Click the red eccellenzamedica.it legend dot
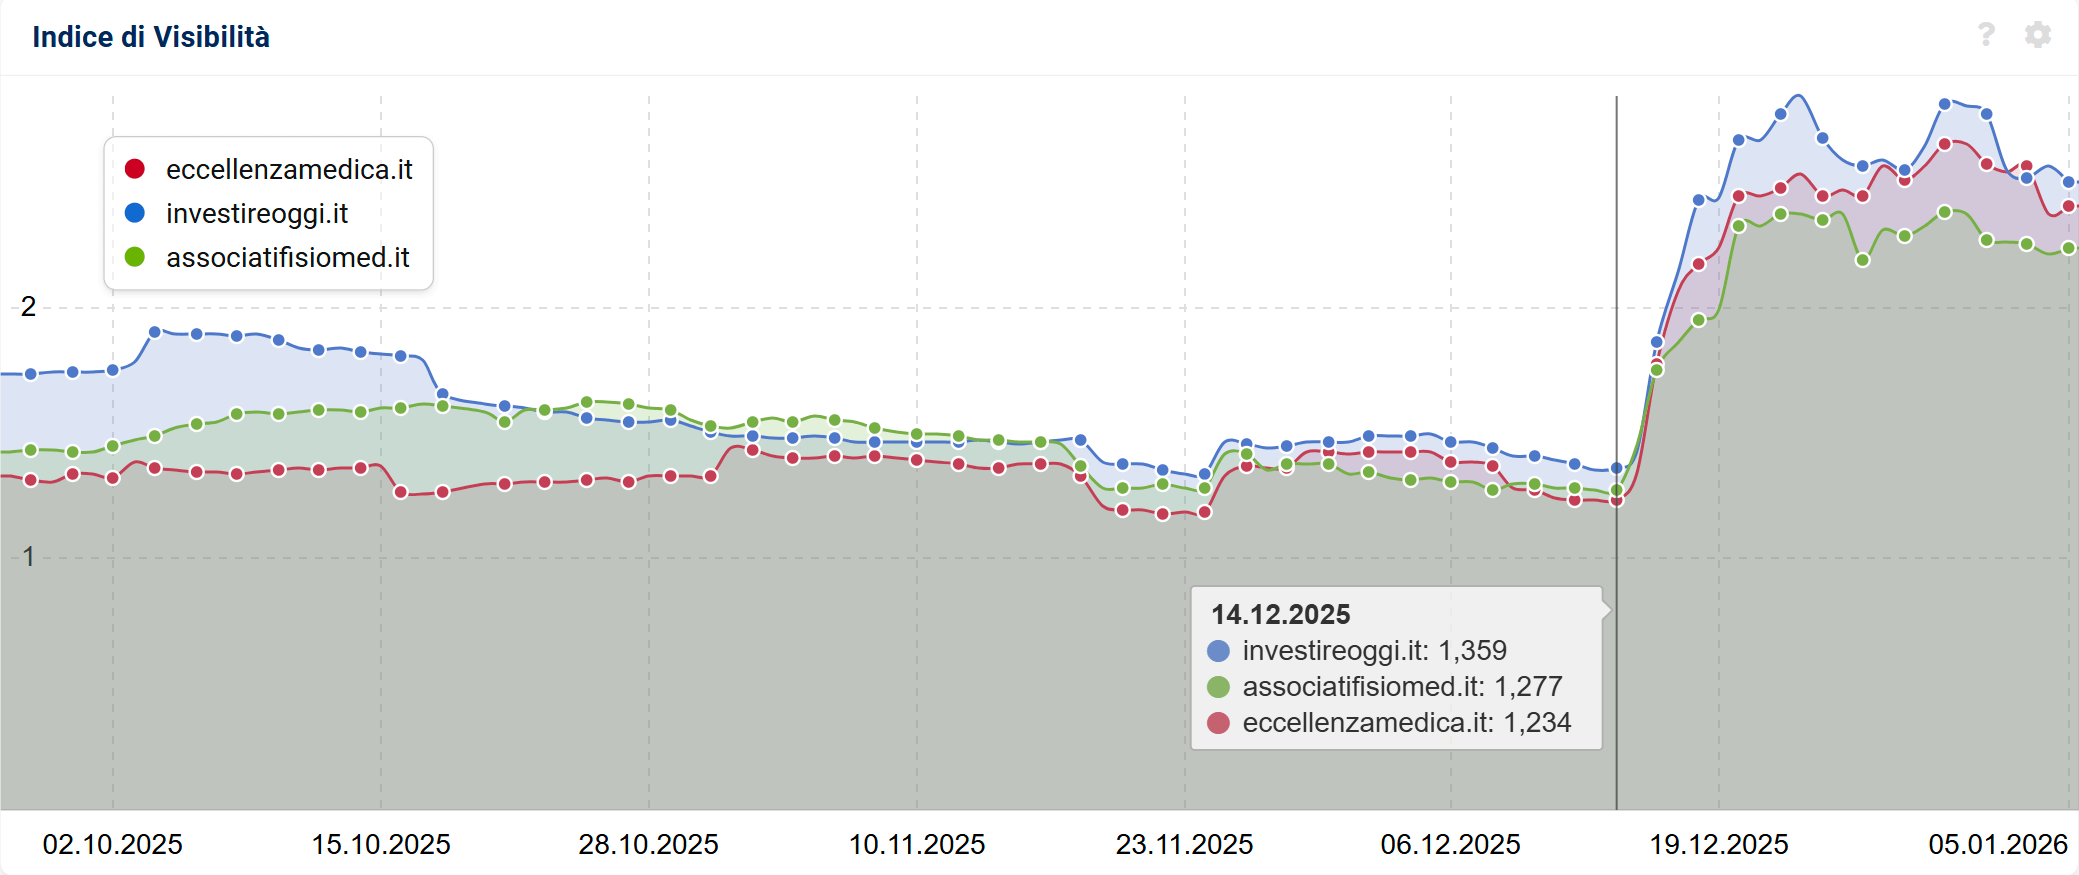The width and height of the screenshot is (2079, 875). (135, 169)
